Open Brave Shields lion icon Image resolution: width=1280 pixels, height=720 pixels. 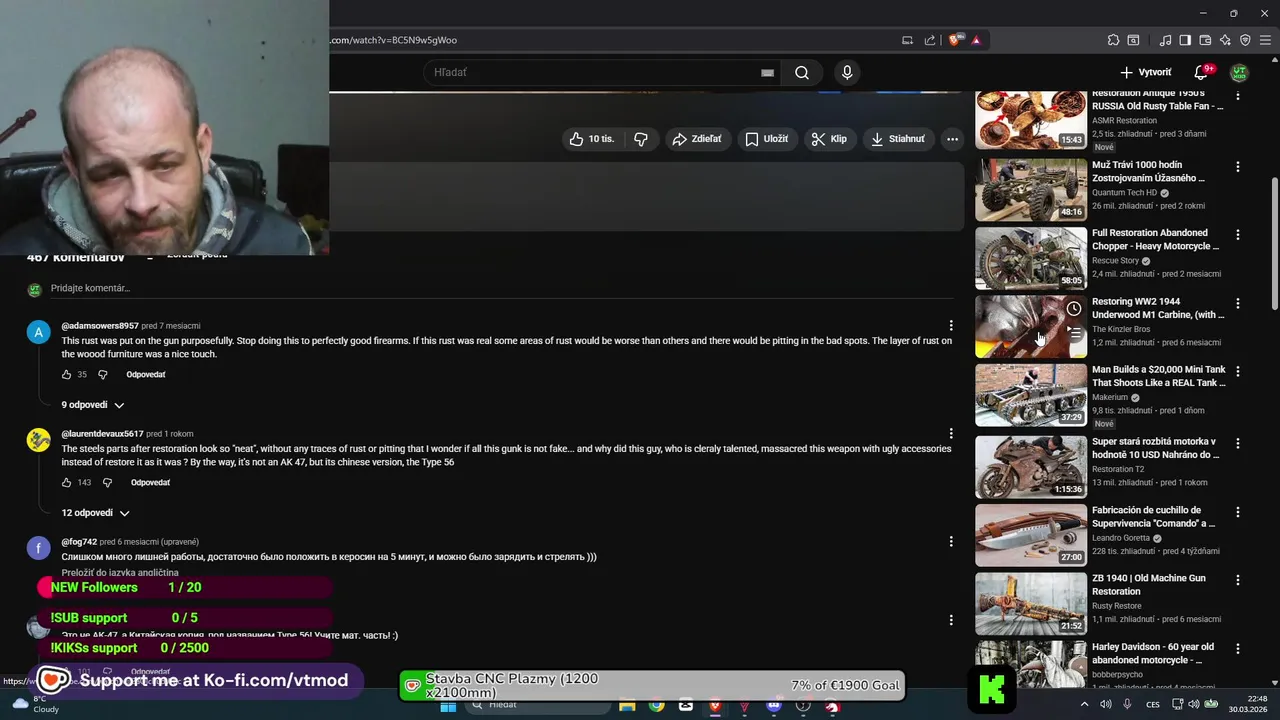[x=954, y=40]
